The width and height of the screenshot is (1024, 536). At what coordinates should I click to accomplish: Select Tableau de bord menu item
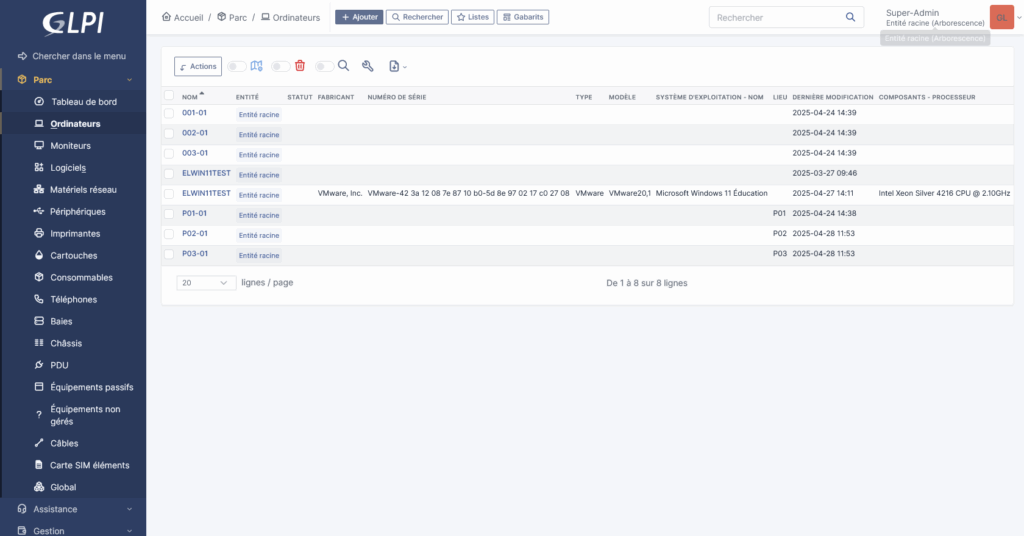[83, 101]
